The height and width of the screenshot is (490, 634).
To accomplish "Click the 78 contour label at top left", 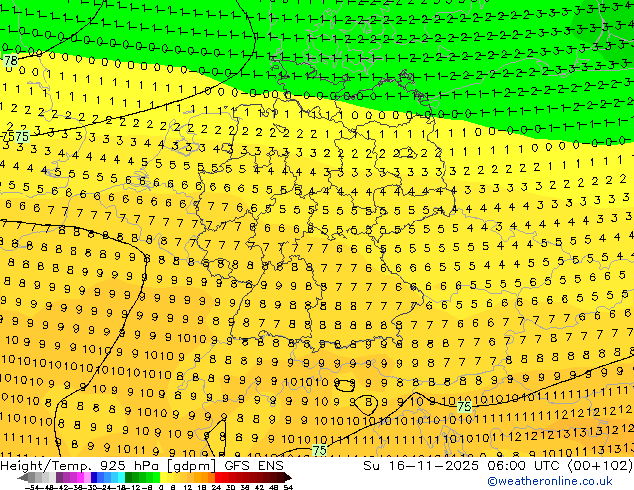I will click(x=11, y=61).
